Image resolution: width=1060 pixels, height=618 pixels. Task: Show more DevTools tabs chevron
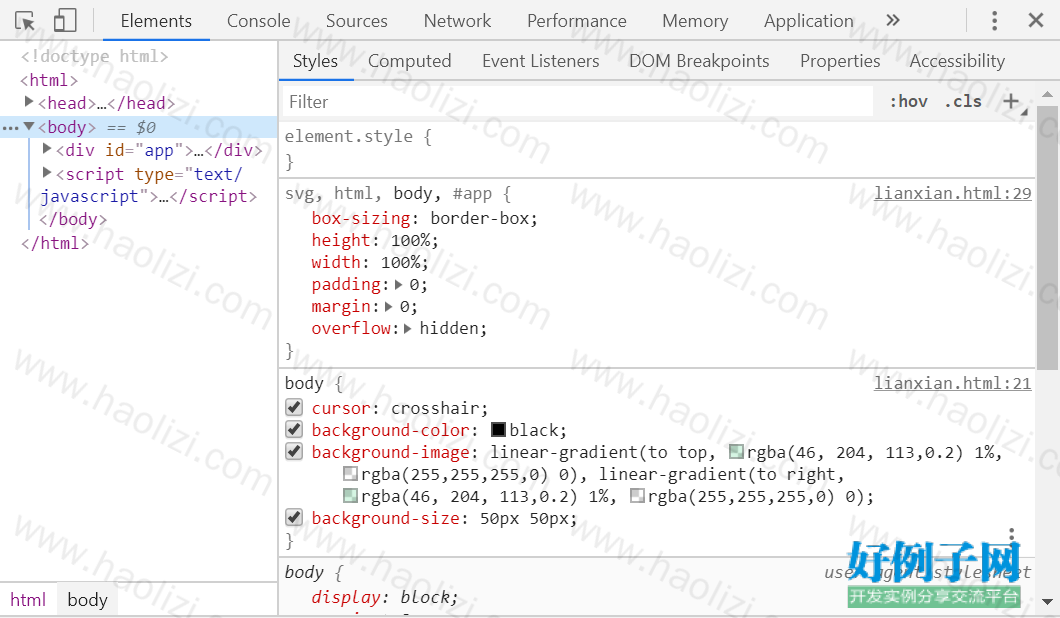coord(893,20)
